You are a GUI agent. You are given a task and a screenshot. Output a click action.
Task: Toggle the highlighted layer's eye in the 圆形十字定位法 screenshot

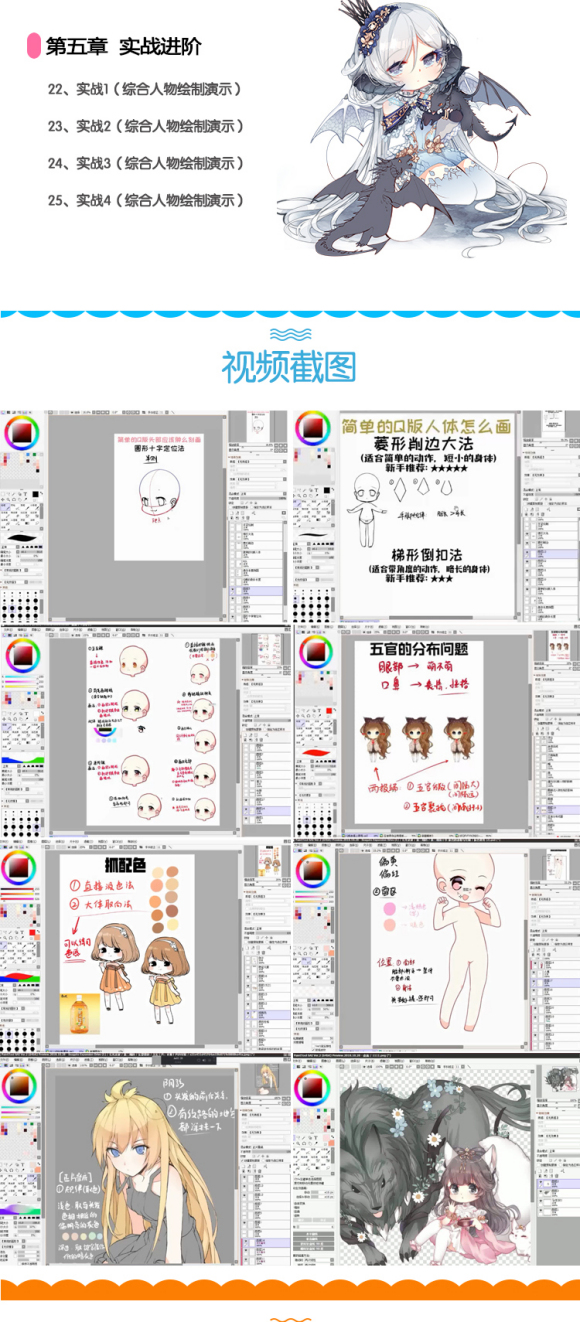(233, 590)
